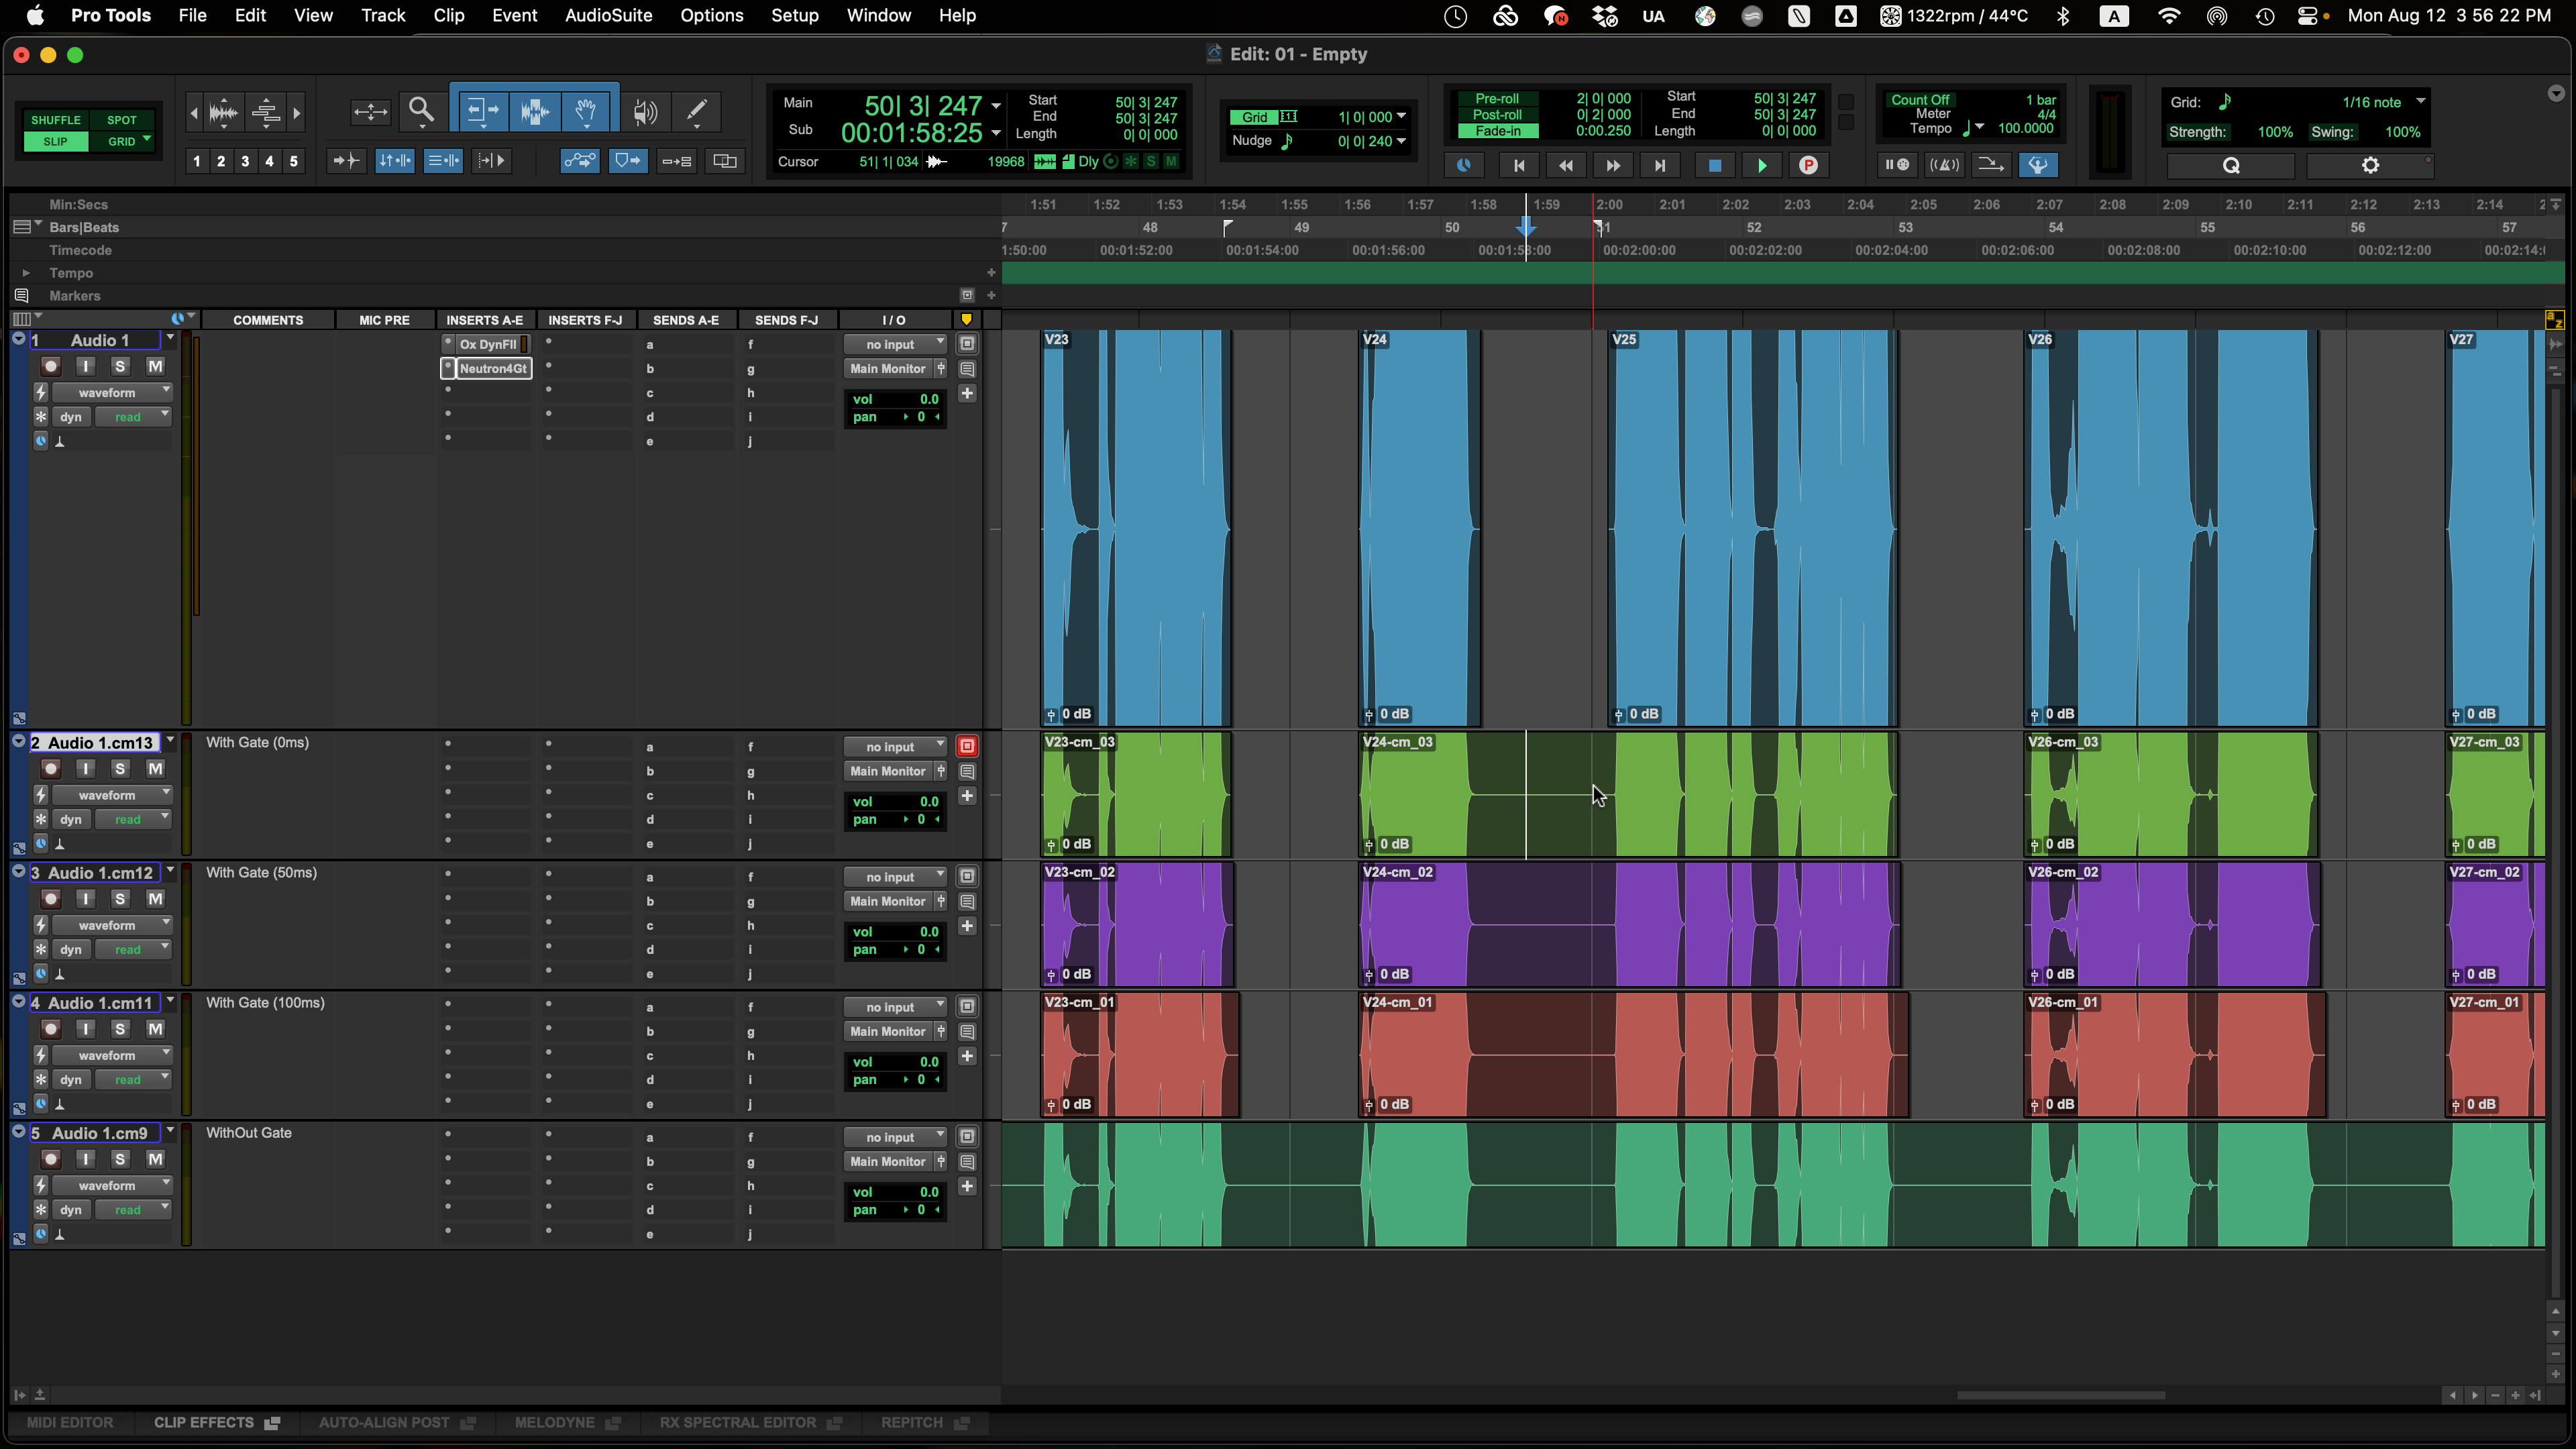Toggle the metronome click icon
Image resolution: width=2576 pixels, height=1449 pixels.
pos(1944,165)
